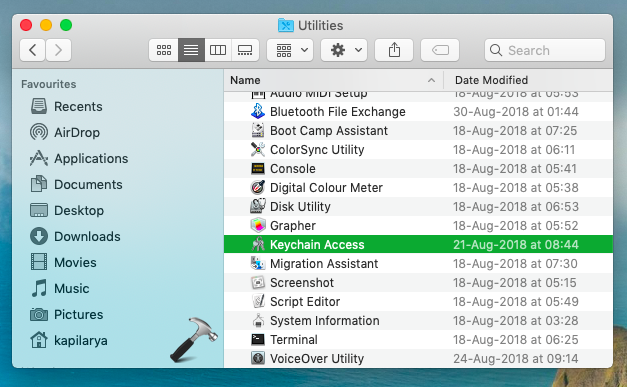627x387 pixels.
Task: Focus the Search field
Action: click(x=545, y=50)
